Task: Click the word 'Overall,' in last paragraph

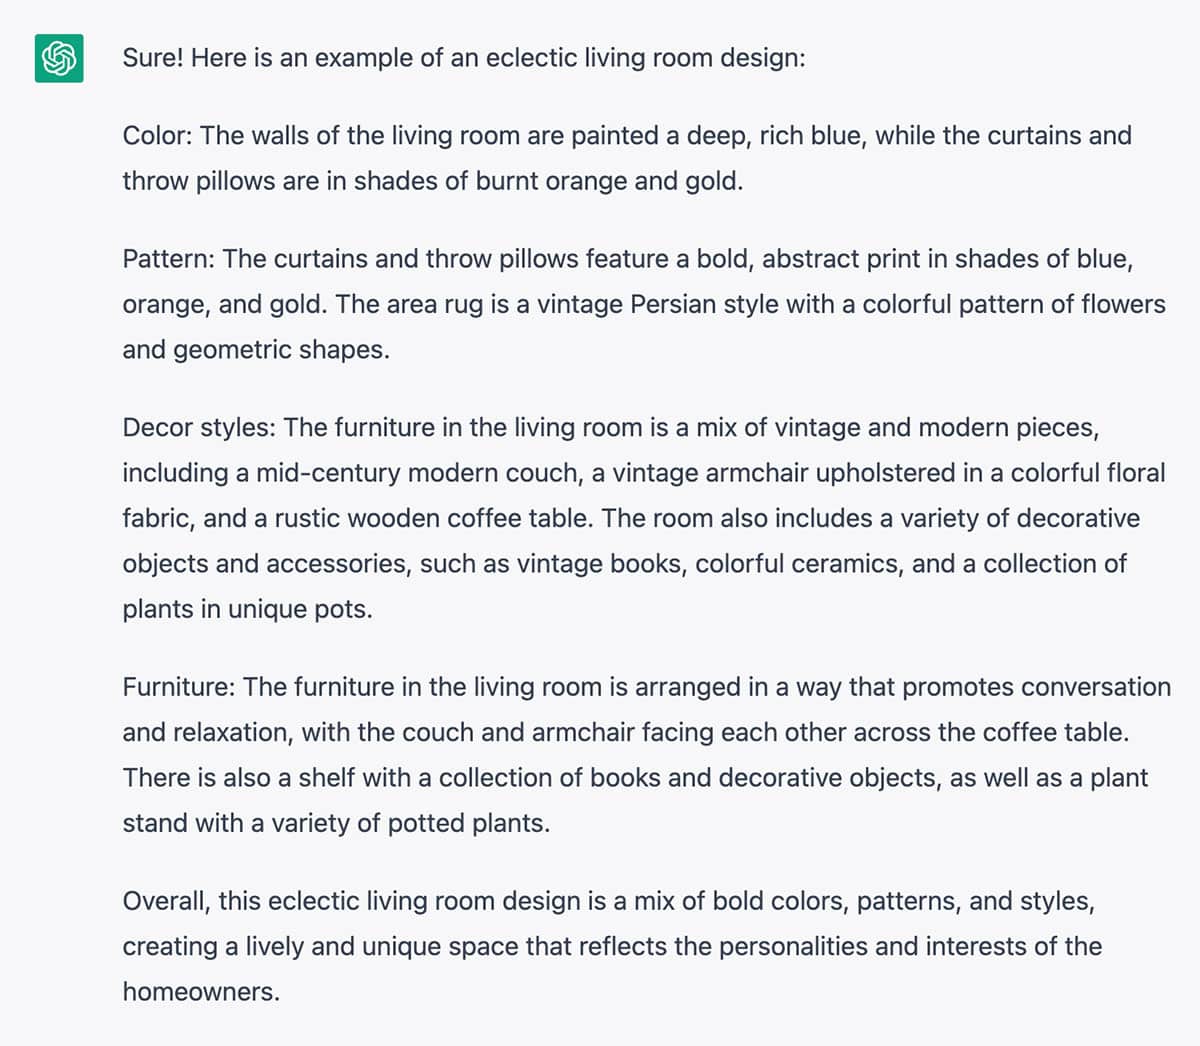Action: (167, 901)
